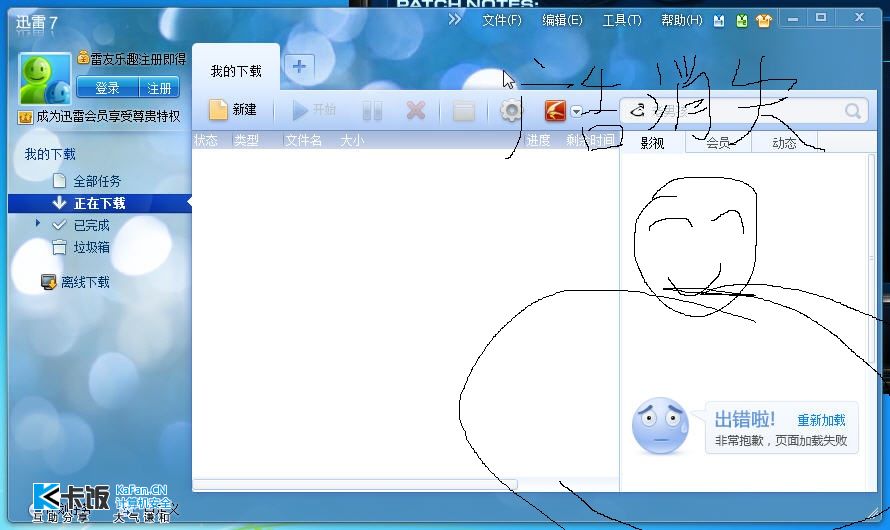Click the 出错啦! error heading
Screen dimensions: 890x530
(x=745, y=419)
